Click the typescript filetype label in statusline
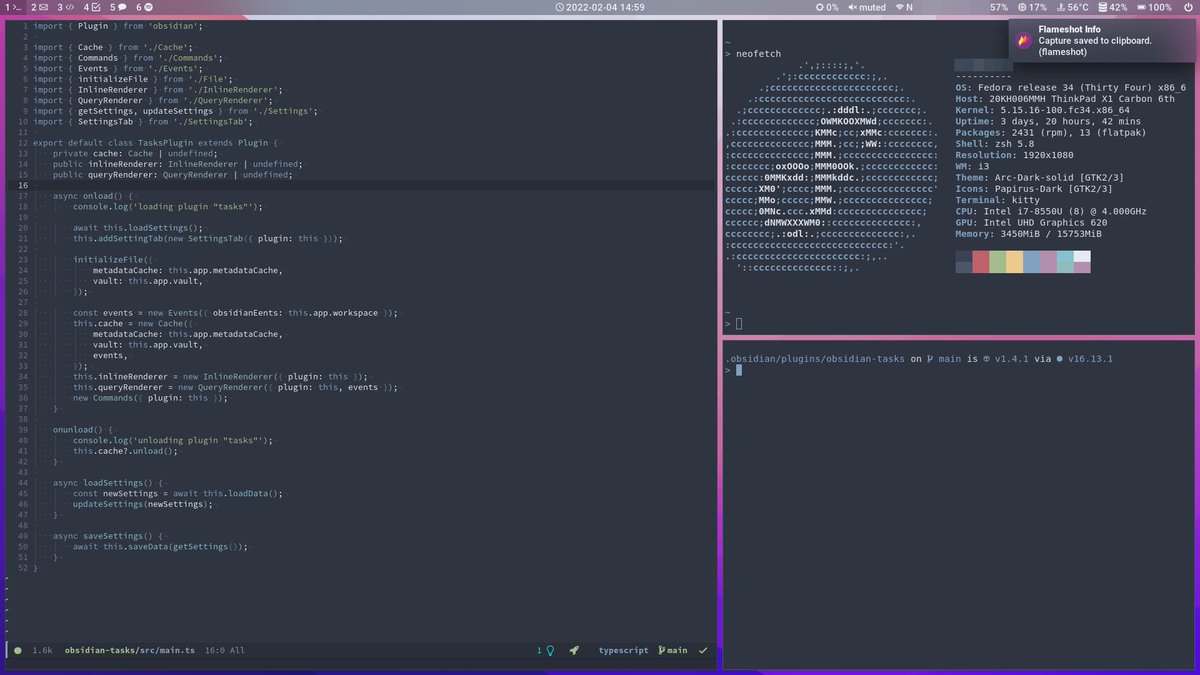 point(623,650)
